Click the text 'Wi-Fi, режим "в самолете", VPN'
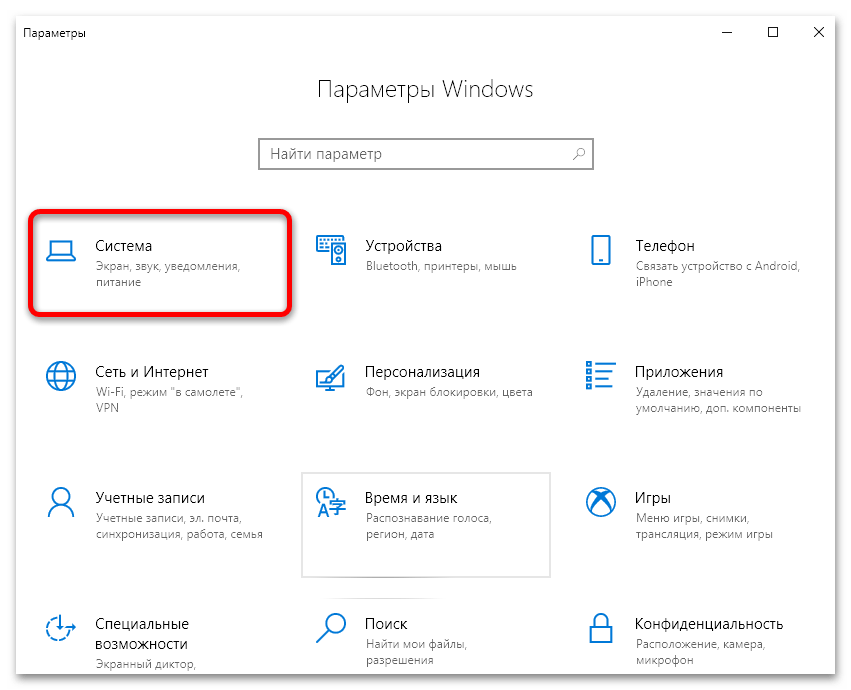 tap(169, 400)
